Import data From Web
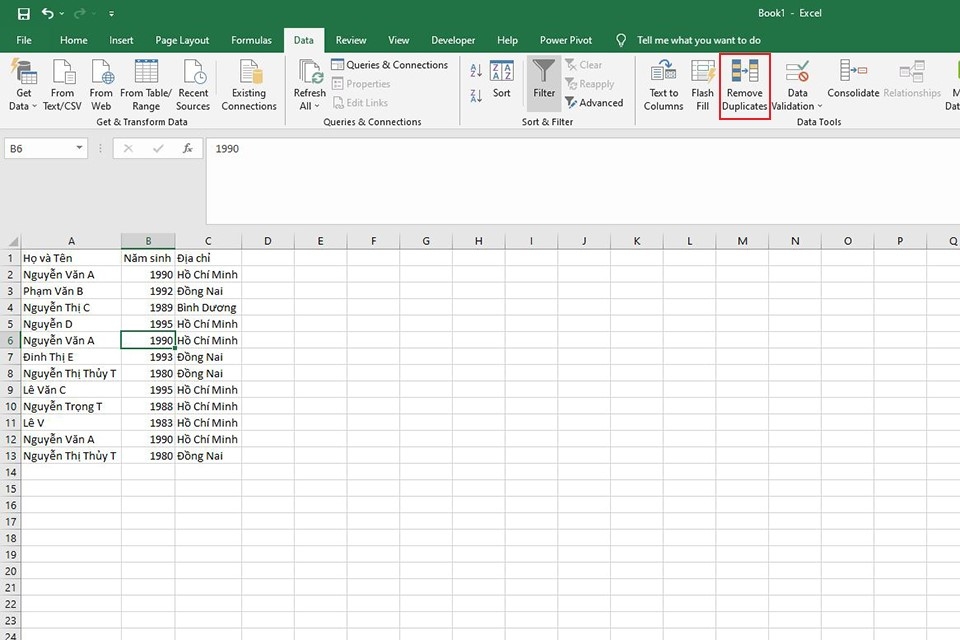 (101, 85)
